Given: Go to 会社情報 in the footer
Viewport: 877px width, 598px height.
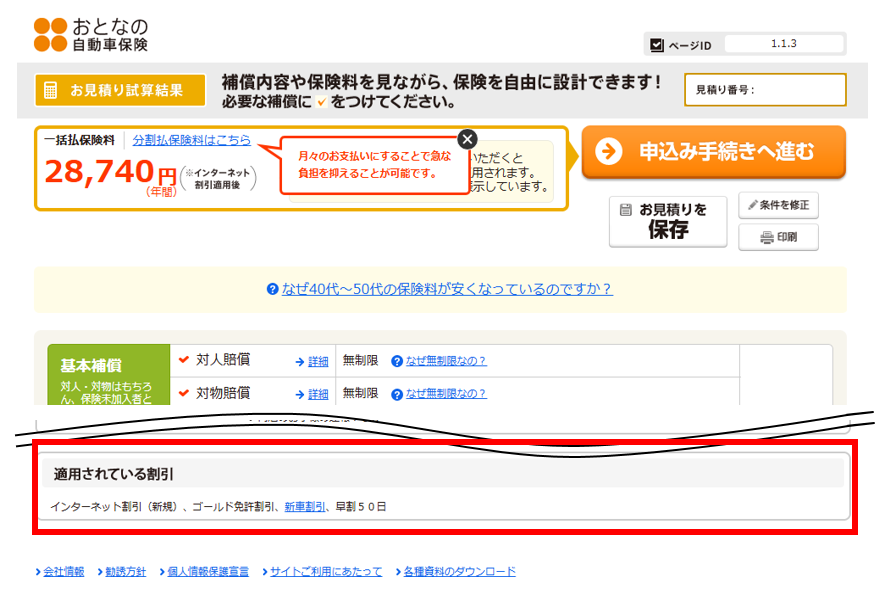Looking at the screenshot, I should click(x=63, y=572).
